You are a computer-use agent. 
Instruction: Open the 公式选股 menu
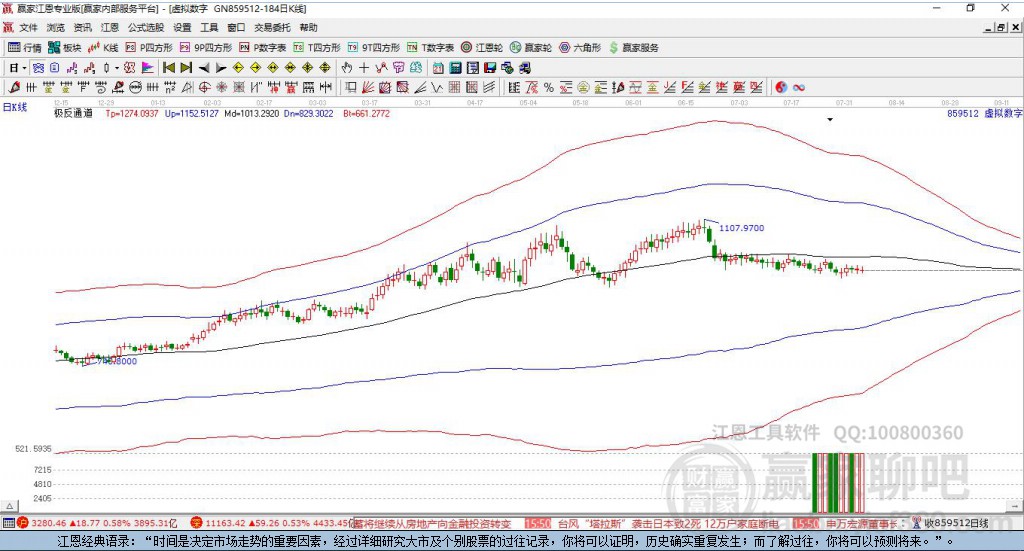coord(146,27)
